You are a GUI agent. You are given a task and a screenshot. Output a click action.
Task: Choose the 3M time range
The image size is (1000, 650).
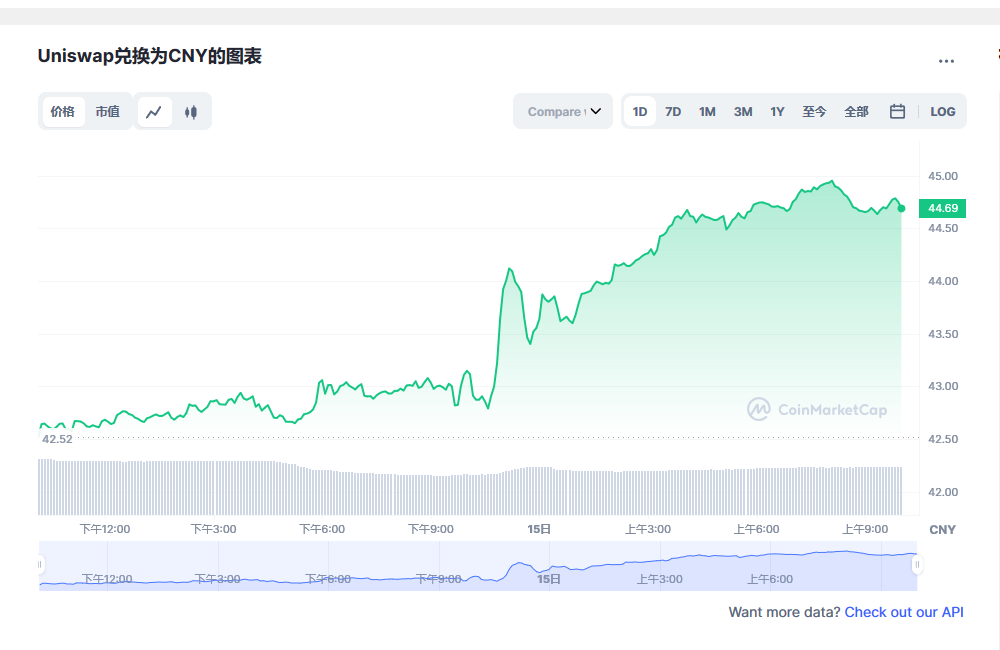coord(743,112)
